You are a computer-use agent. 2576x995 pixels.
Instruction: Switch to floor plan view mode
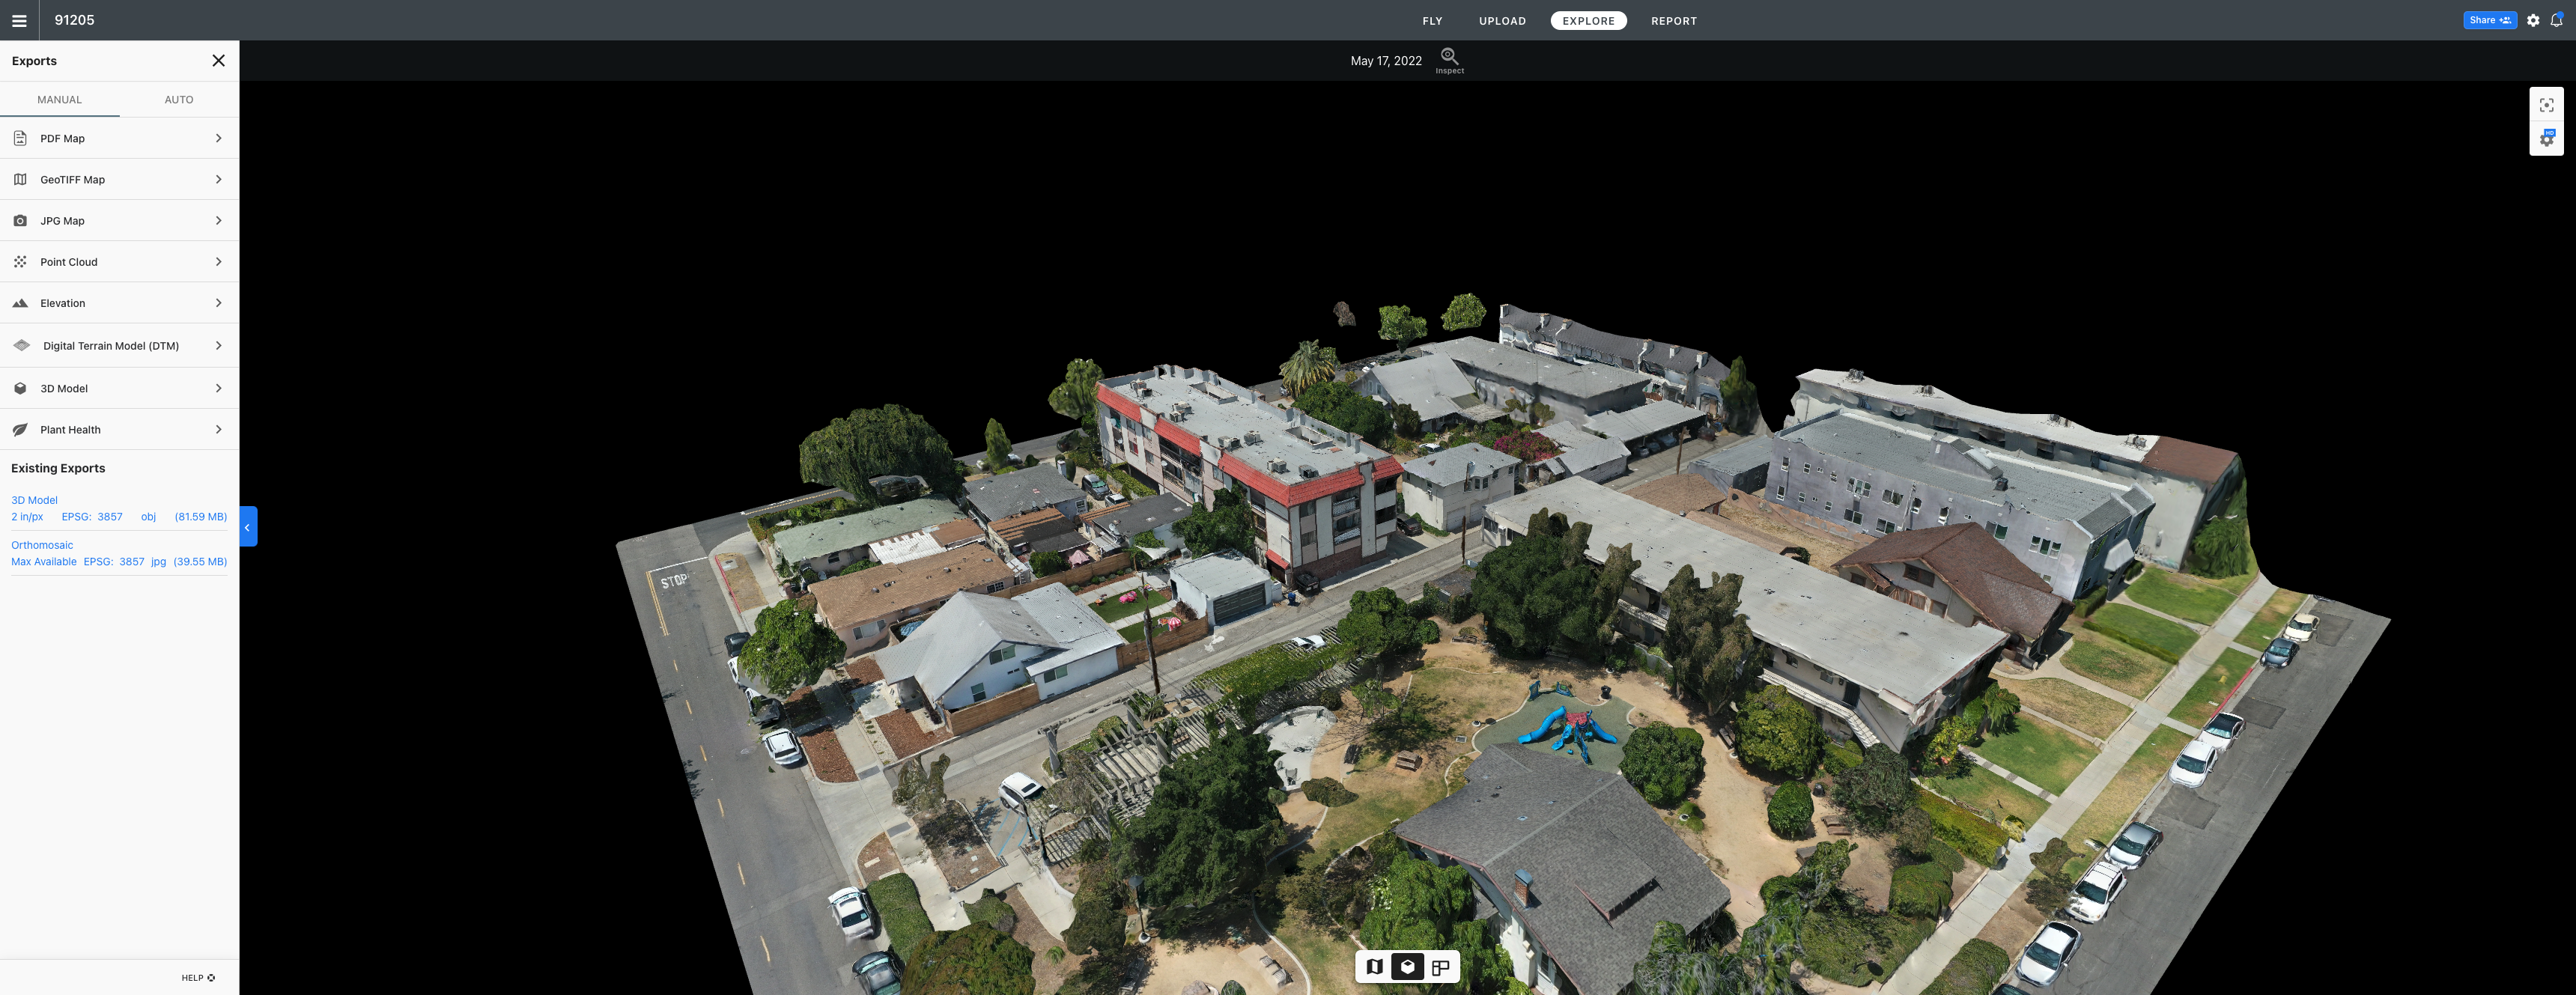[1440, 967]
